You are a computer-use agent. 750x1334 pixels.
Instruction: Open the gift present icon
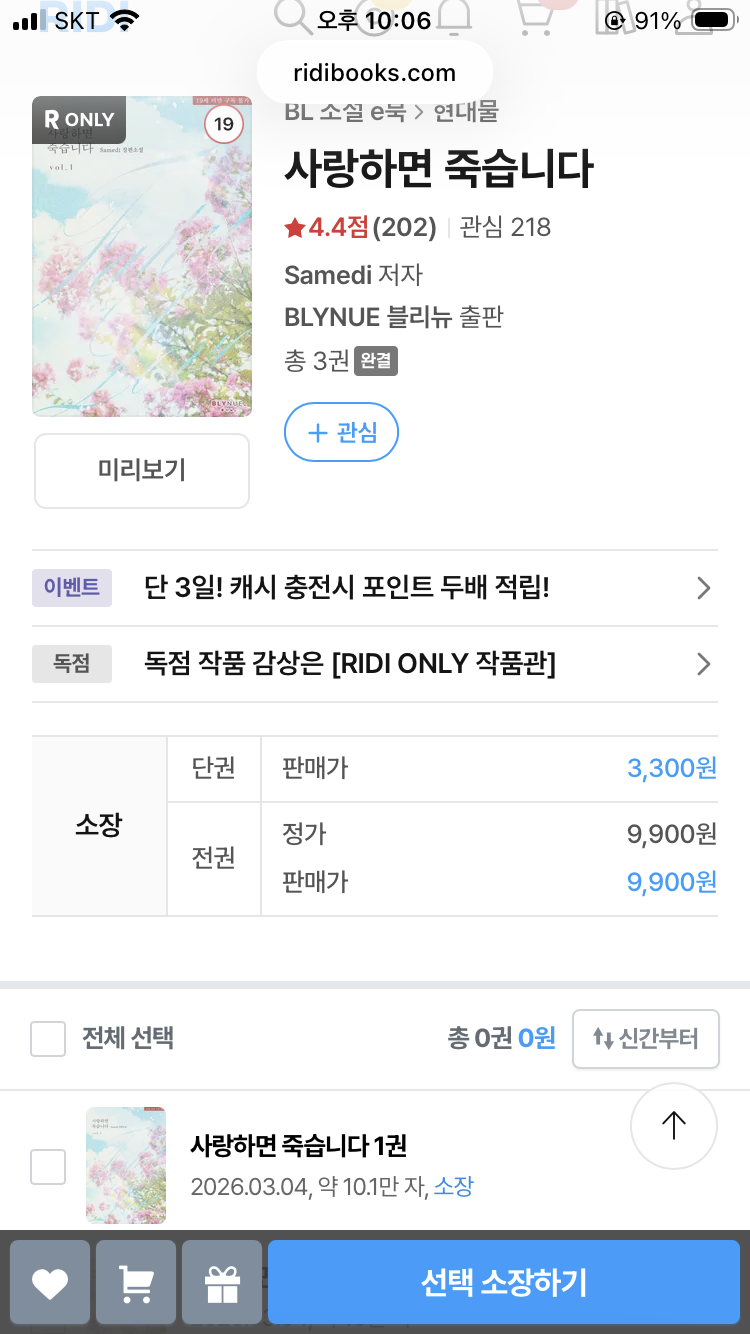(222, 1282)
